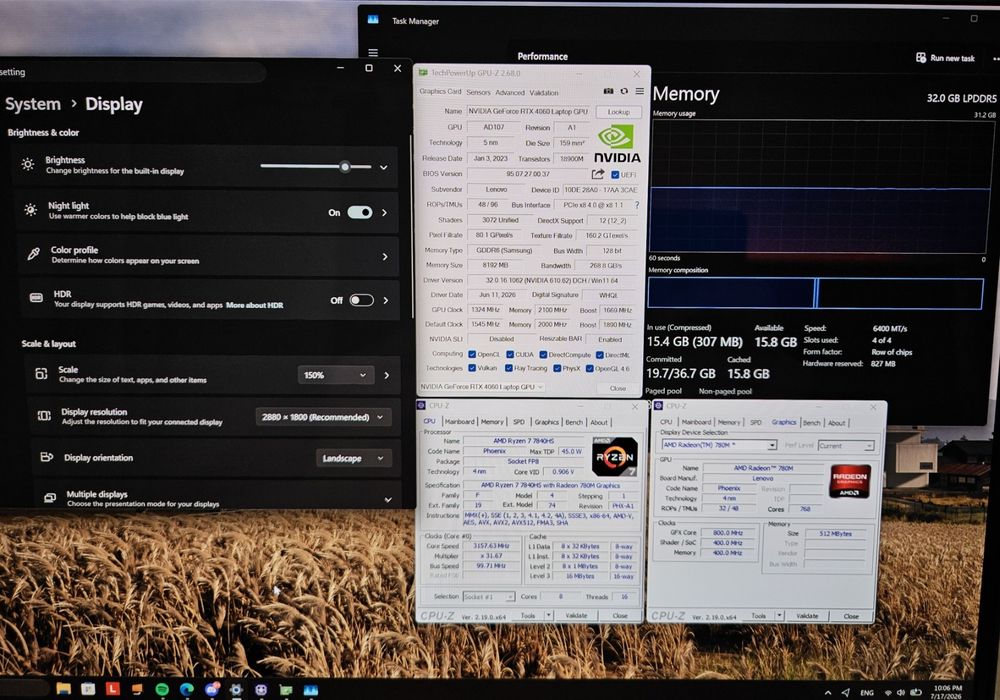Open Task Manager navigation hamburger menu
1000x700 pixels.
click(x=373, y=52)
